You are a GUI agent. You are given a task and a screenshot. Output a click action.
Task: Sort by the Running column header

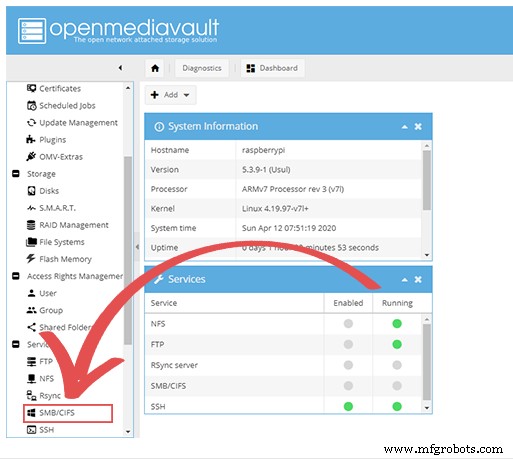(x=397, y=303)
